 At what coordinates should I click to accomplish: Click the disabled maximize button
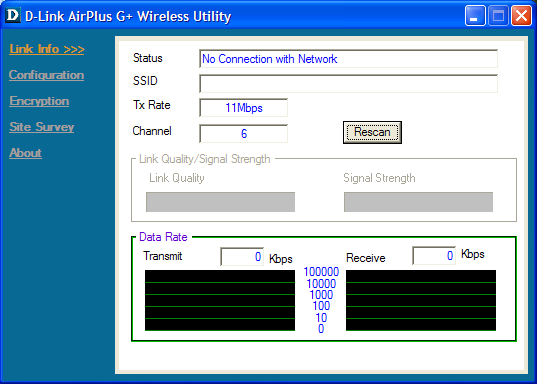(x=498, y=15)
